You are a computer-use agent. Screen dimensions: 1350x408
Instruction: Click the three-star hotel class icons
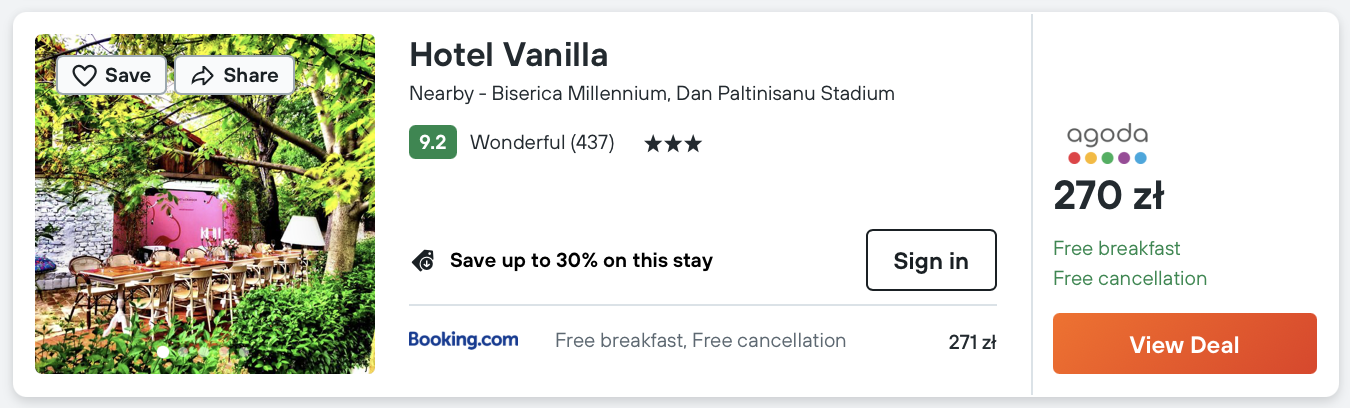[673, 144]
